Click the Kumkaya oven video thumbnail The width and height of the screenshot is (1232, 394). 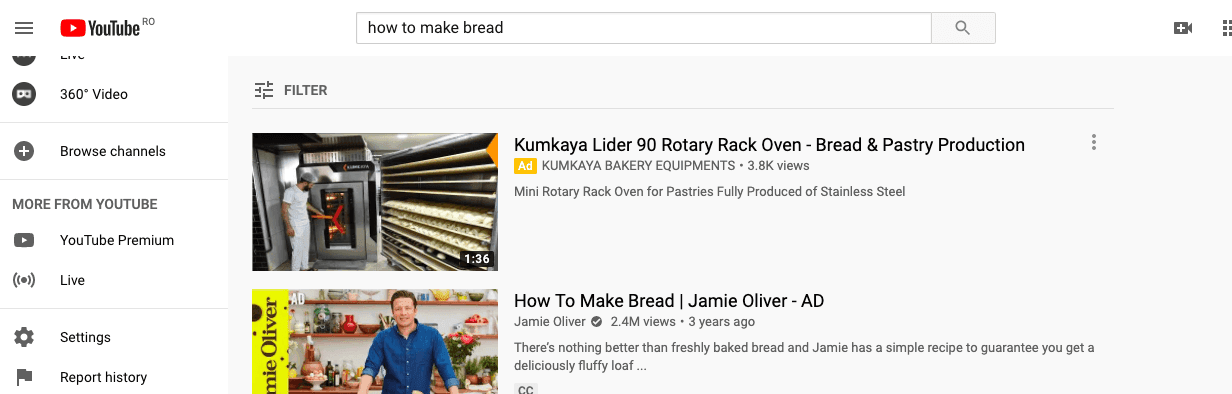pos(375,202)
